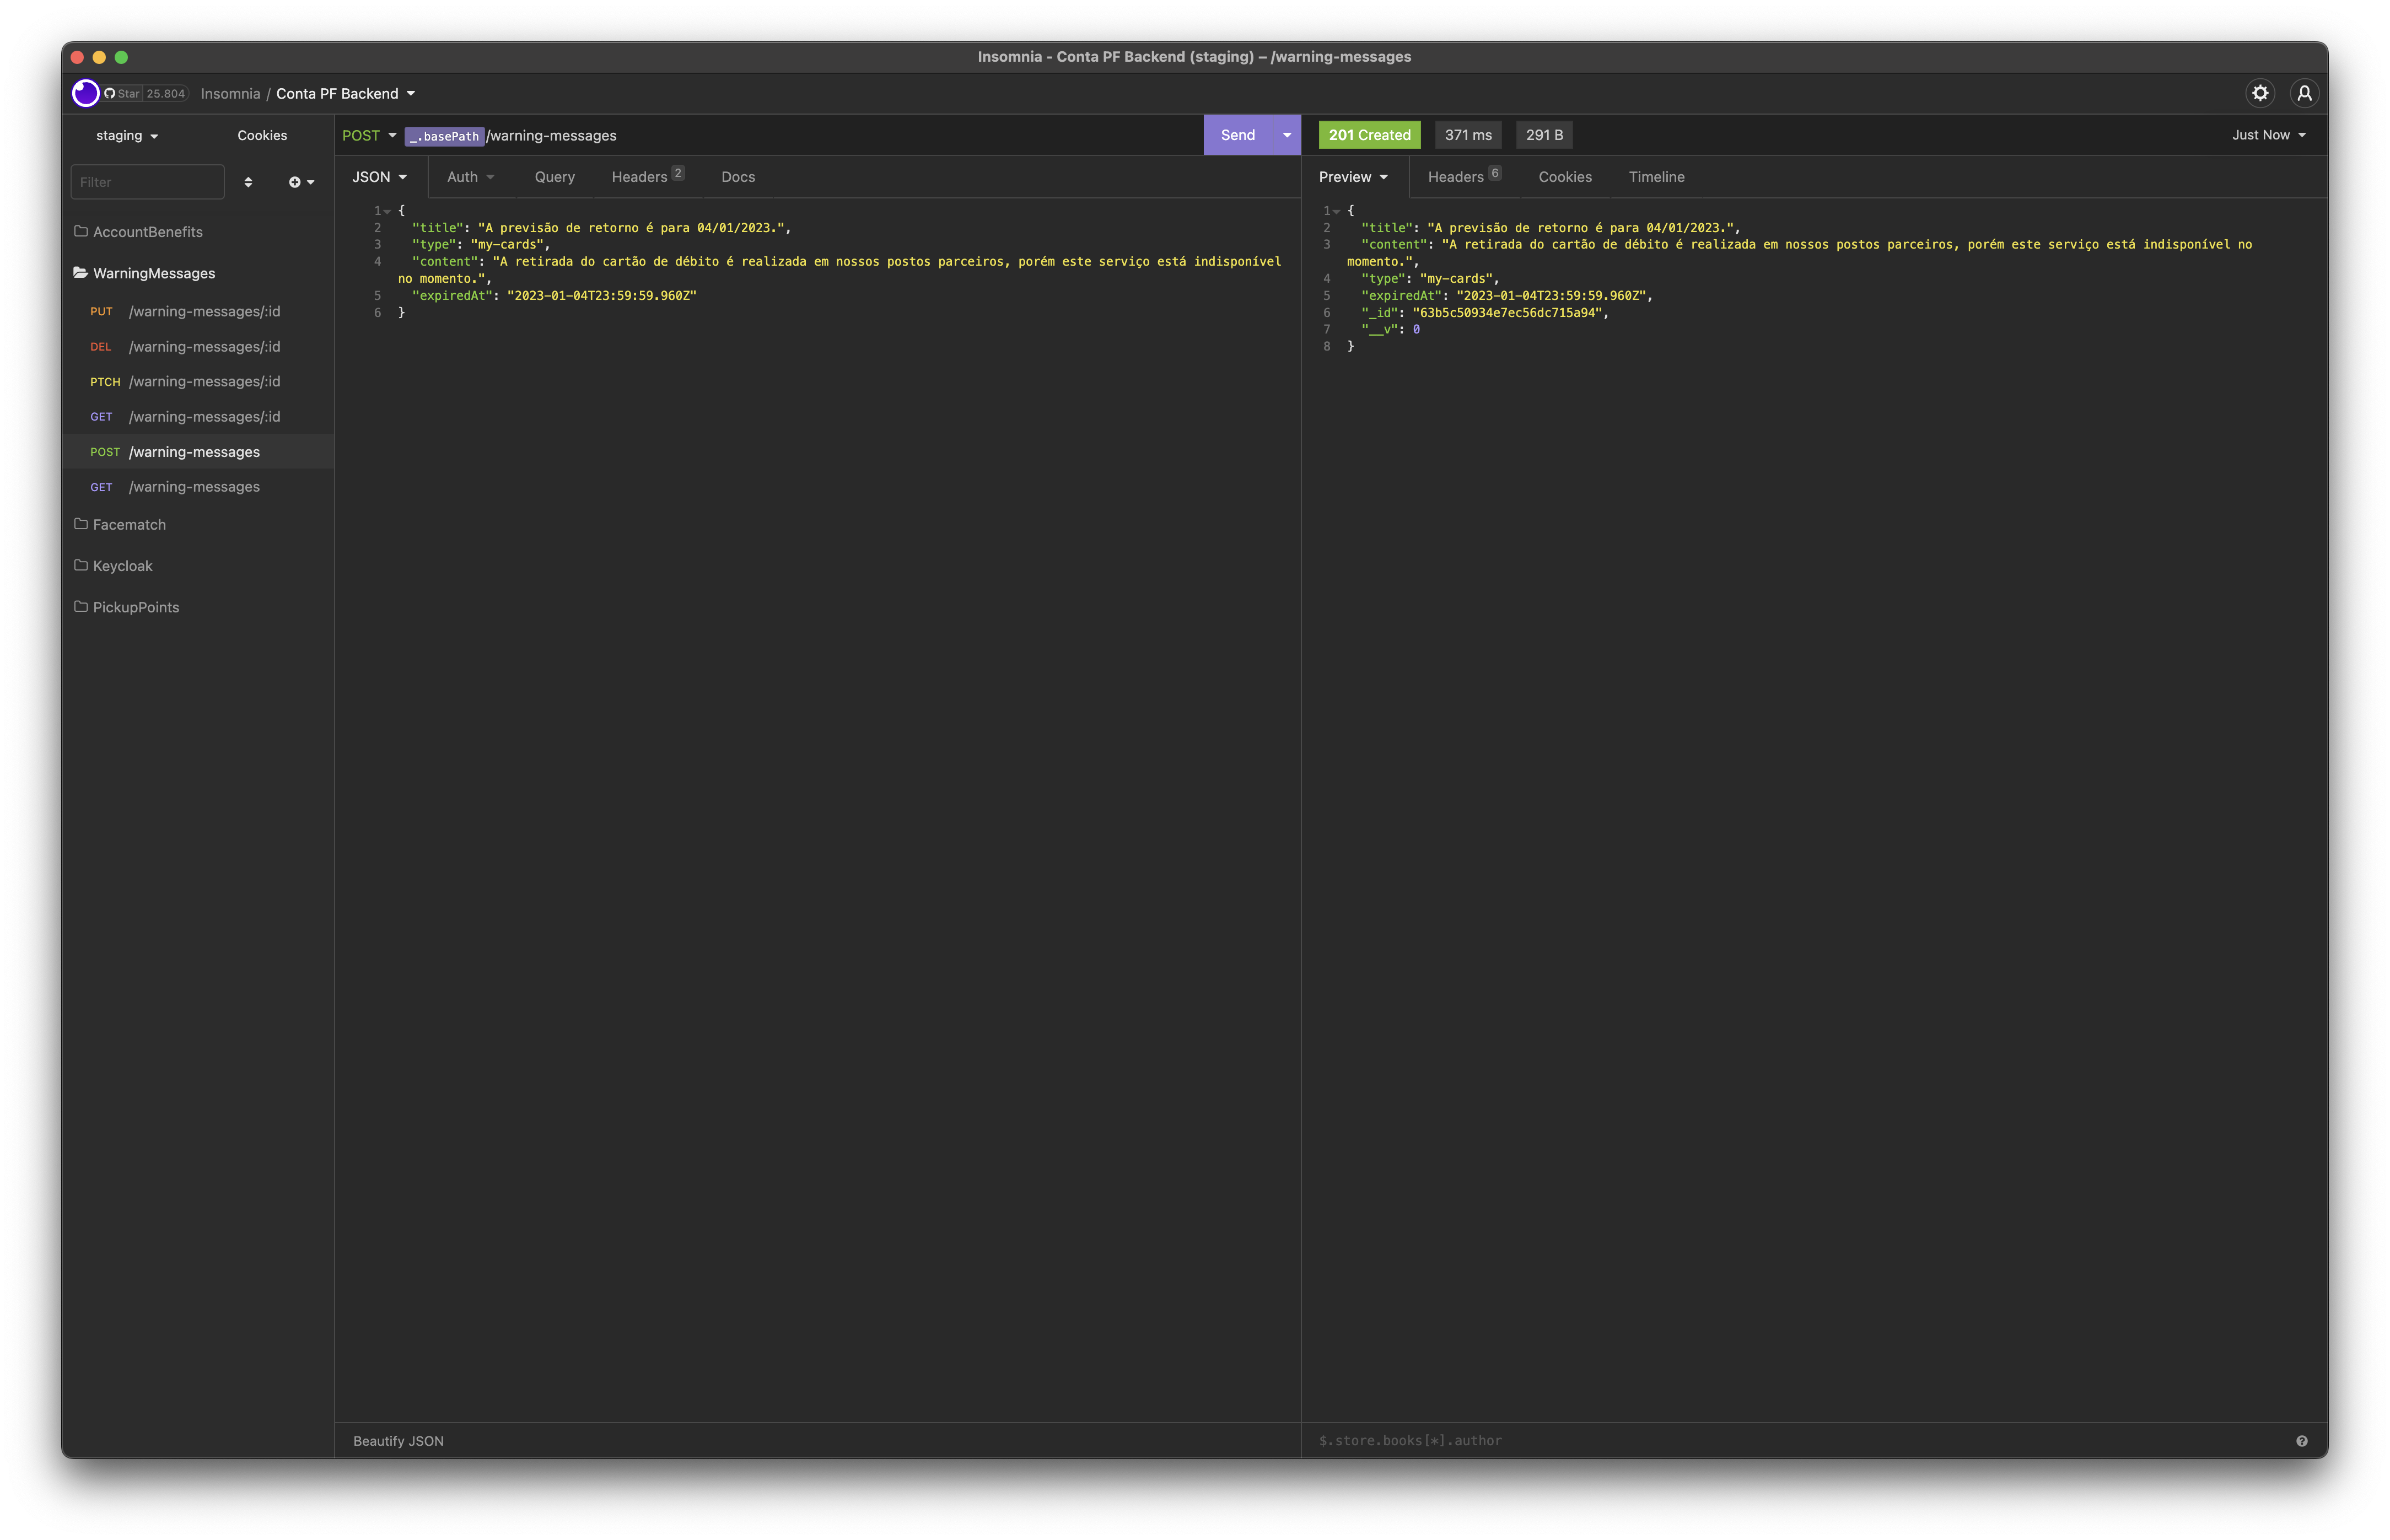
Task: Switch to the response Cookies tab
Action: 1565,177
